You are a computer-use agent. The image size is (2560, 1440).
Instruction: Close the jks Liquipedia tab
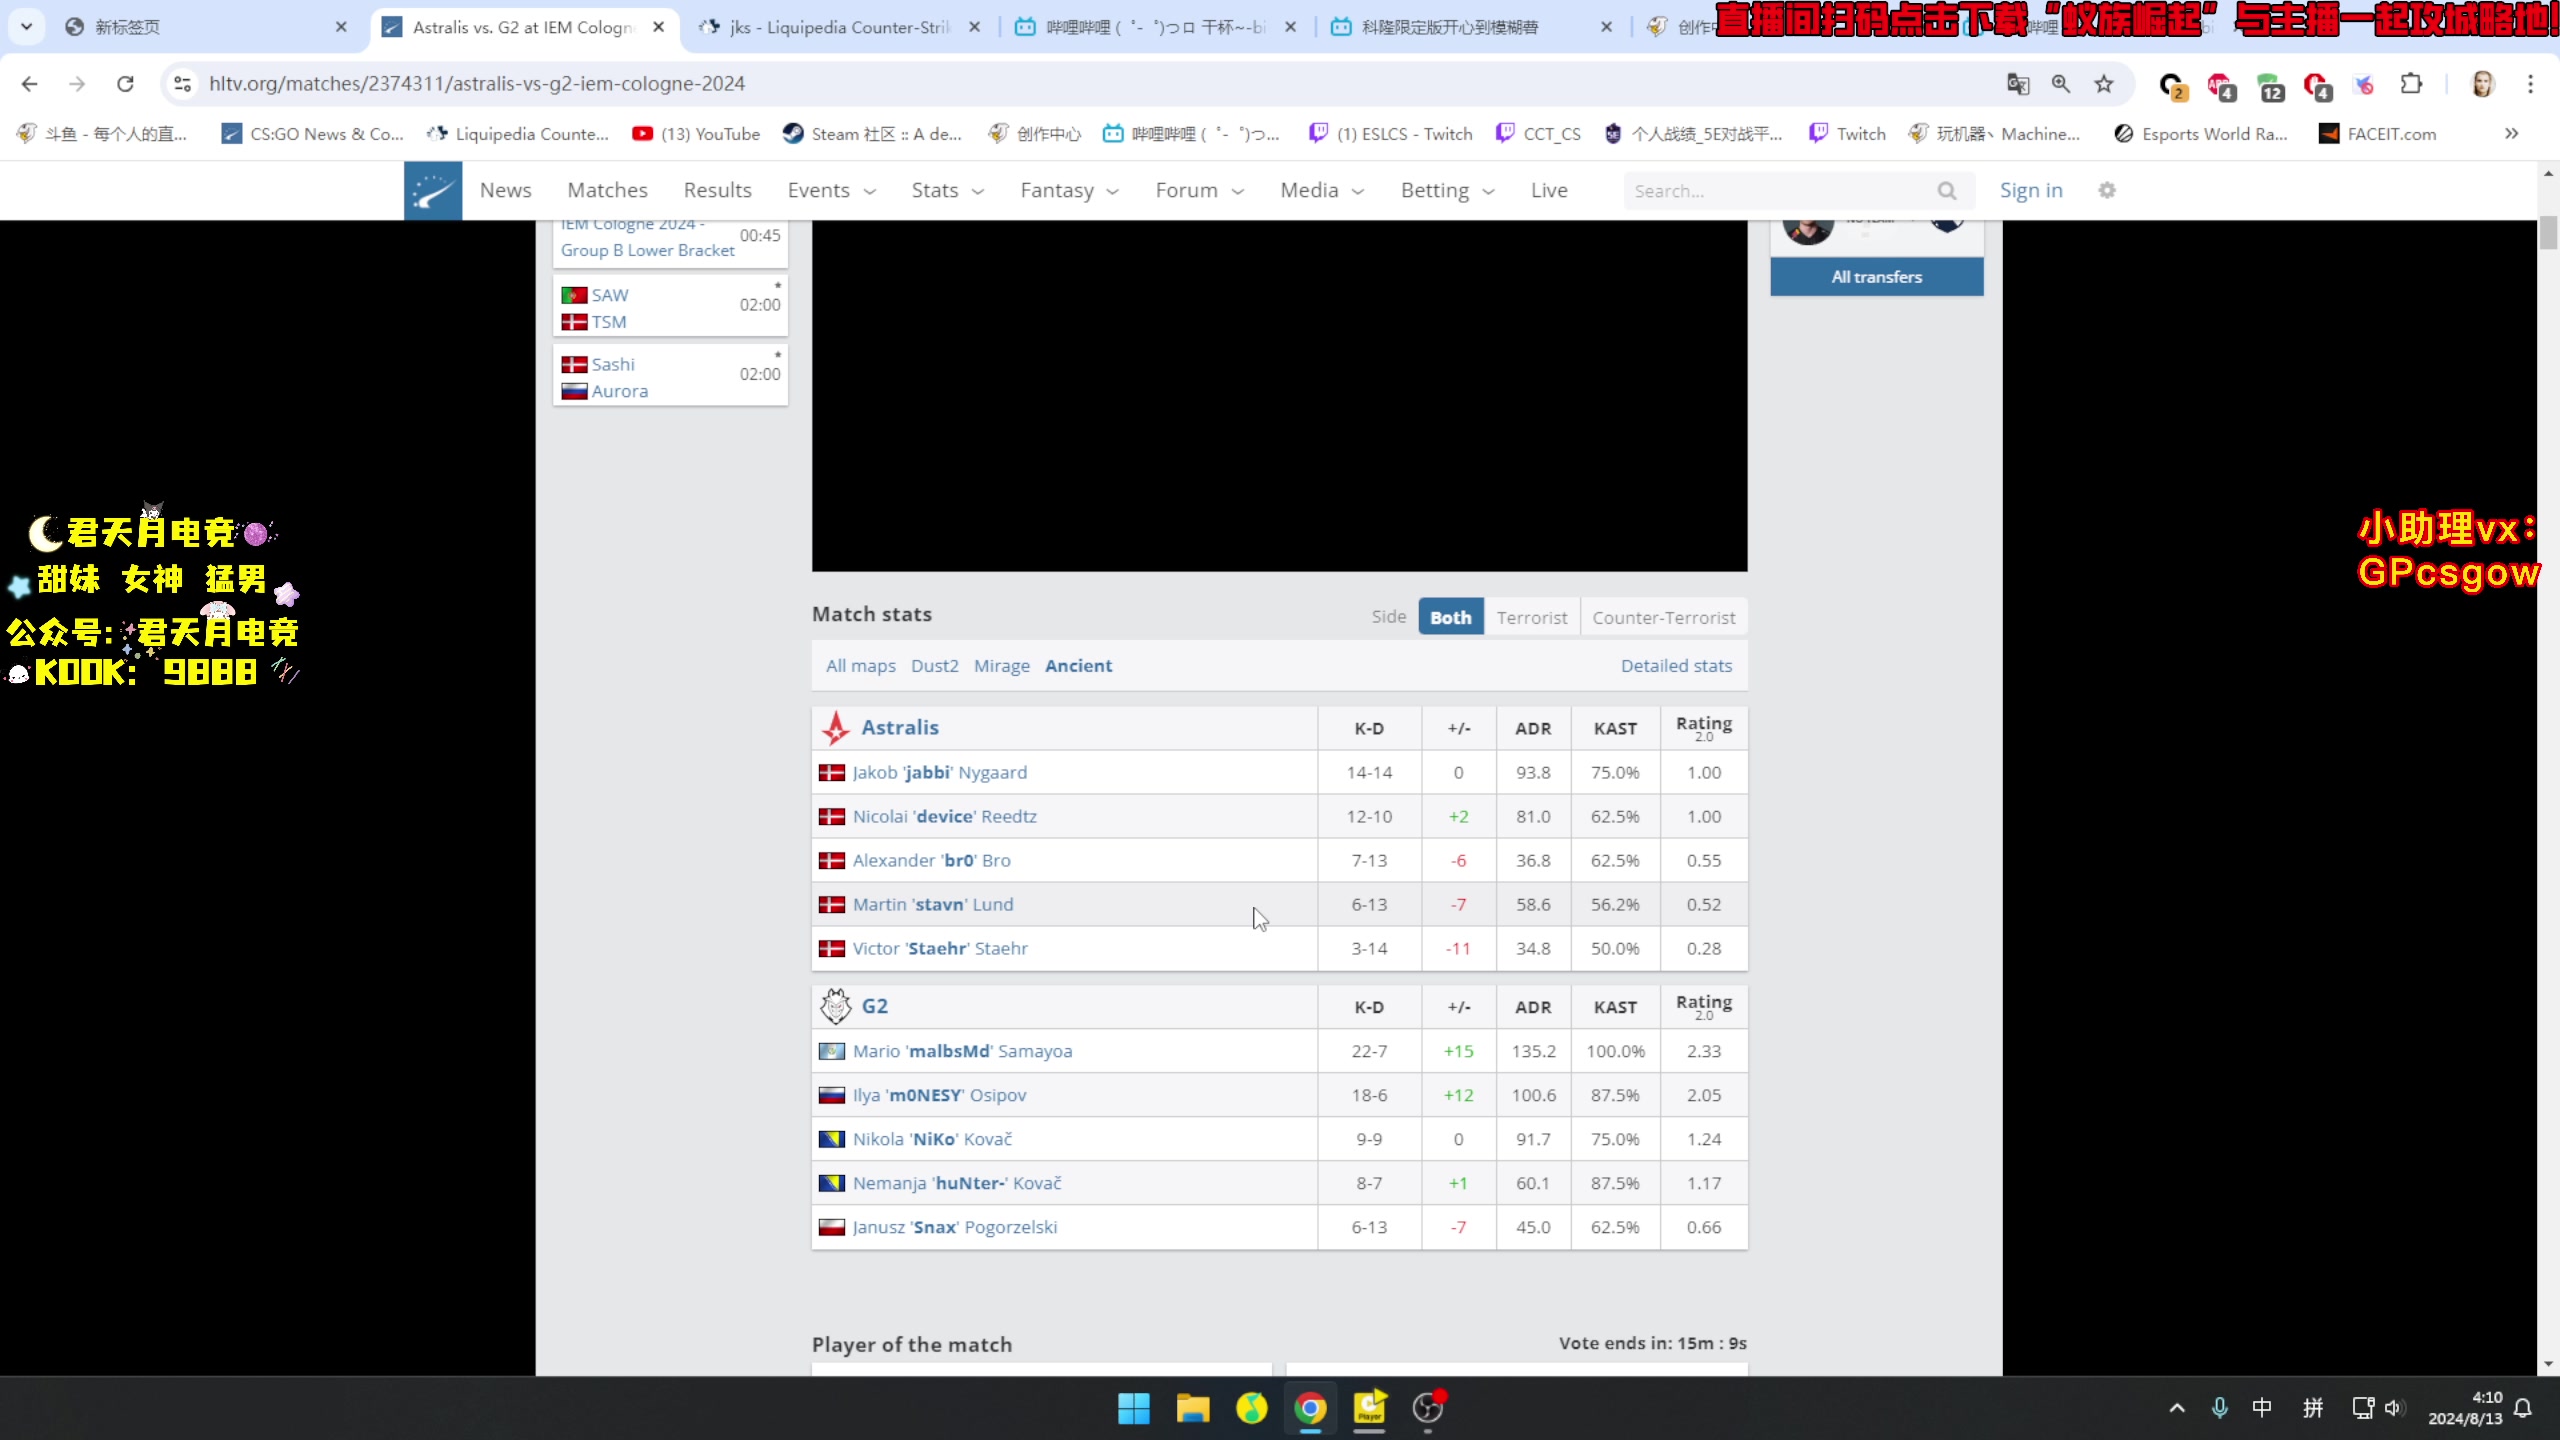975,27
